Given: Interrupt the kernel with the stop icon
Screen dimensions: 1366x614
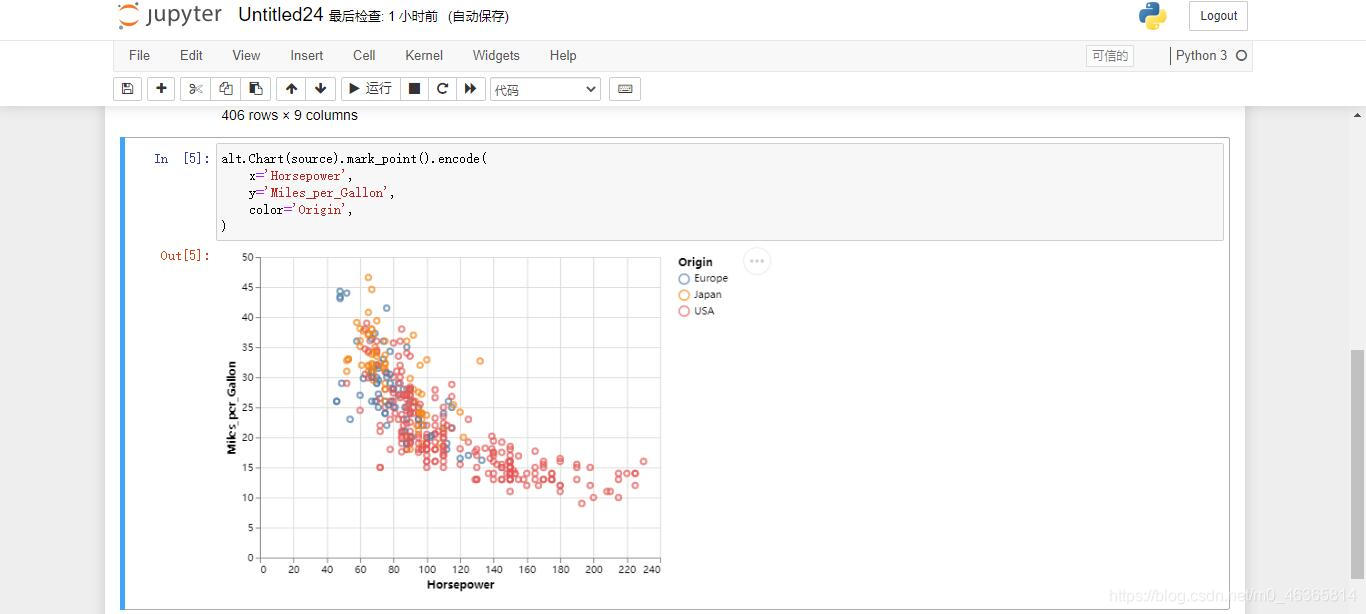Looking at the screenshot, I should [414, 89].
